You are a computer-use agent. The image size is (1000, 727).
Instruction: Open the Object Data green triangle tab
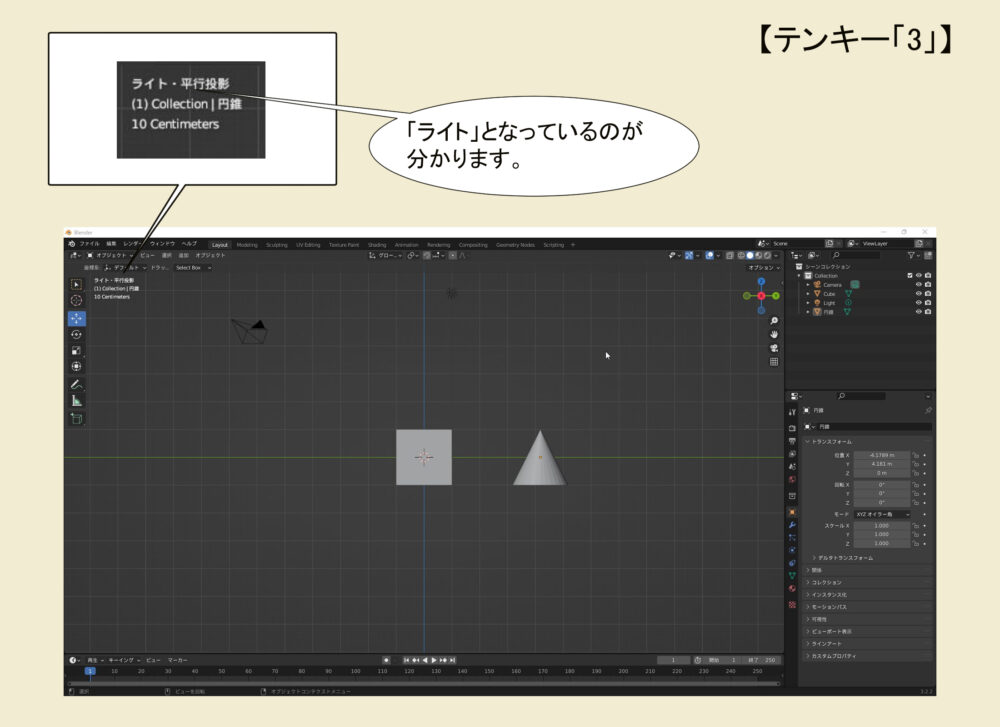(x=792, y=576)
